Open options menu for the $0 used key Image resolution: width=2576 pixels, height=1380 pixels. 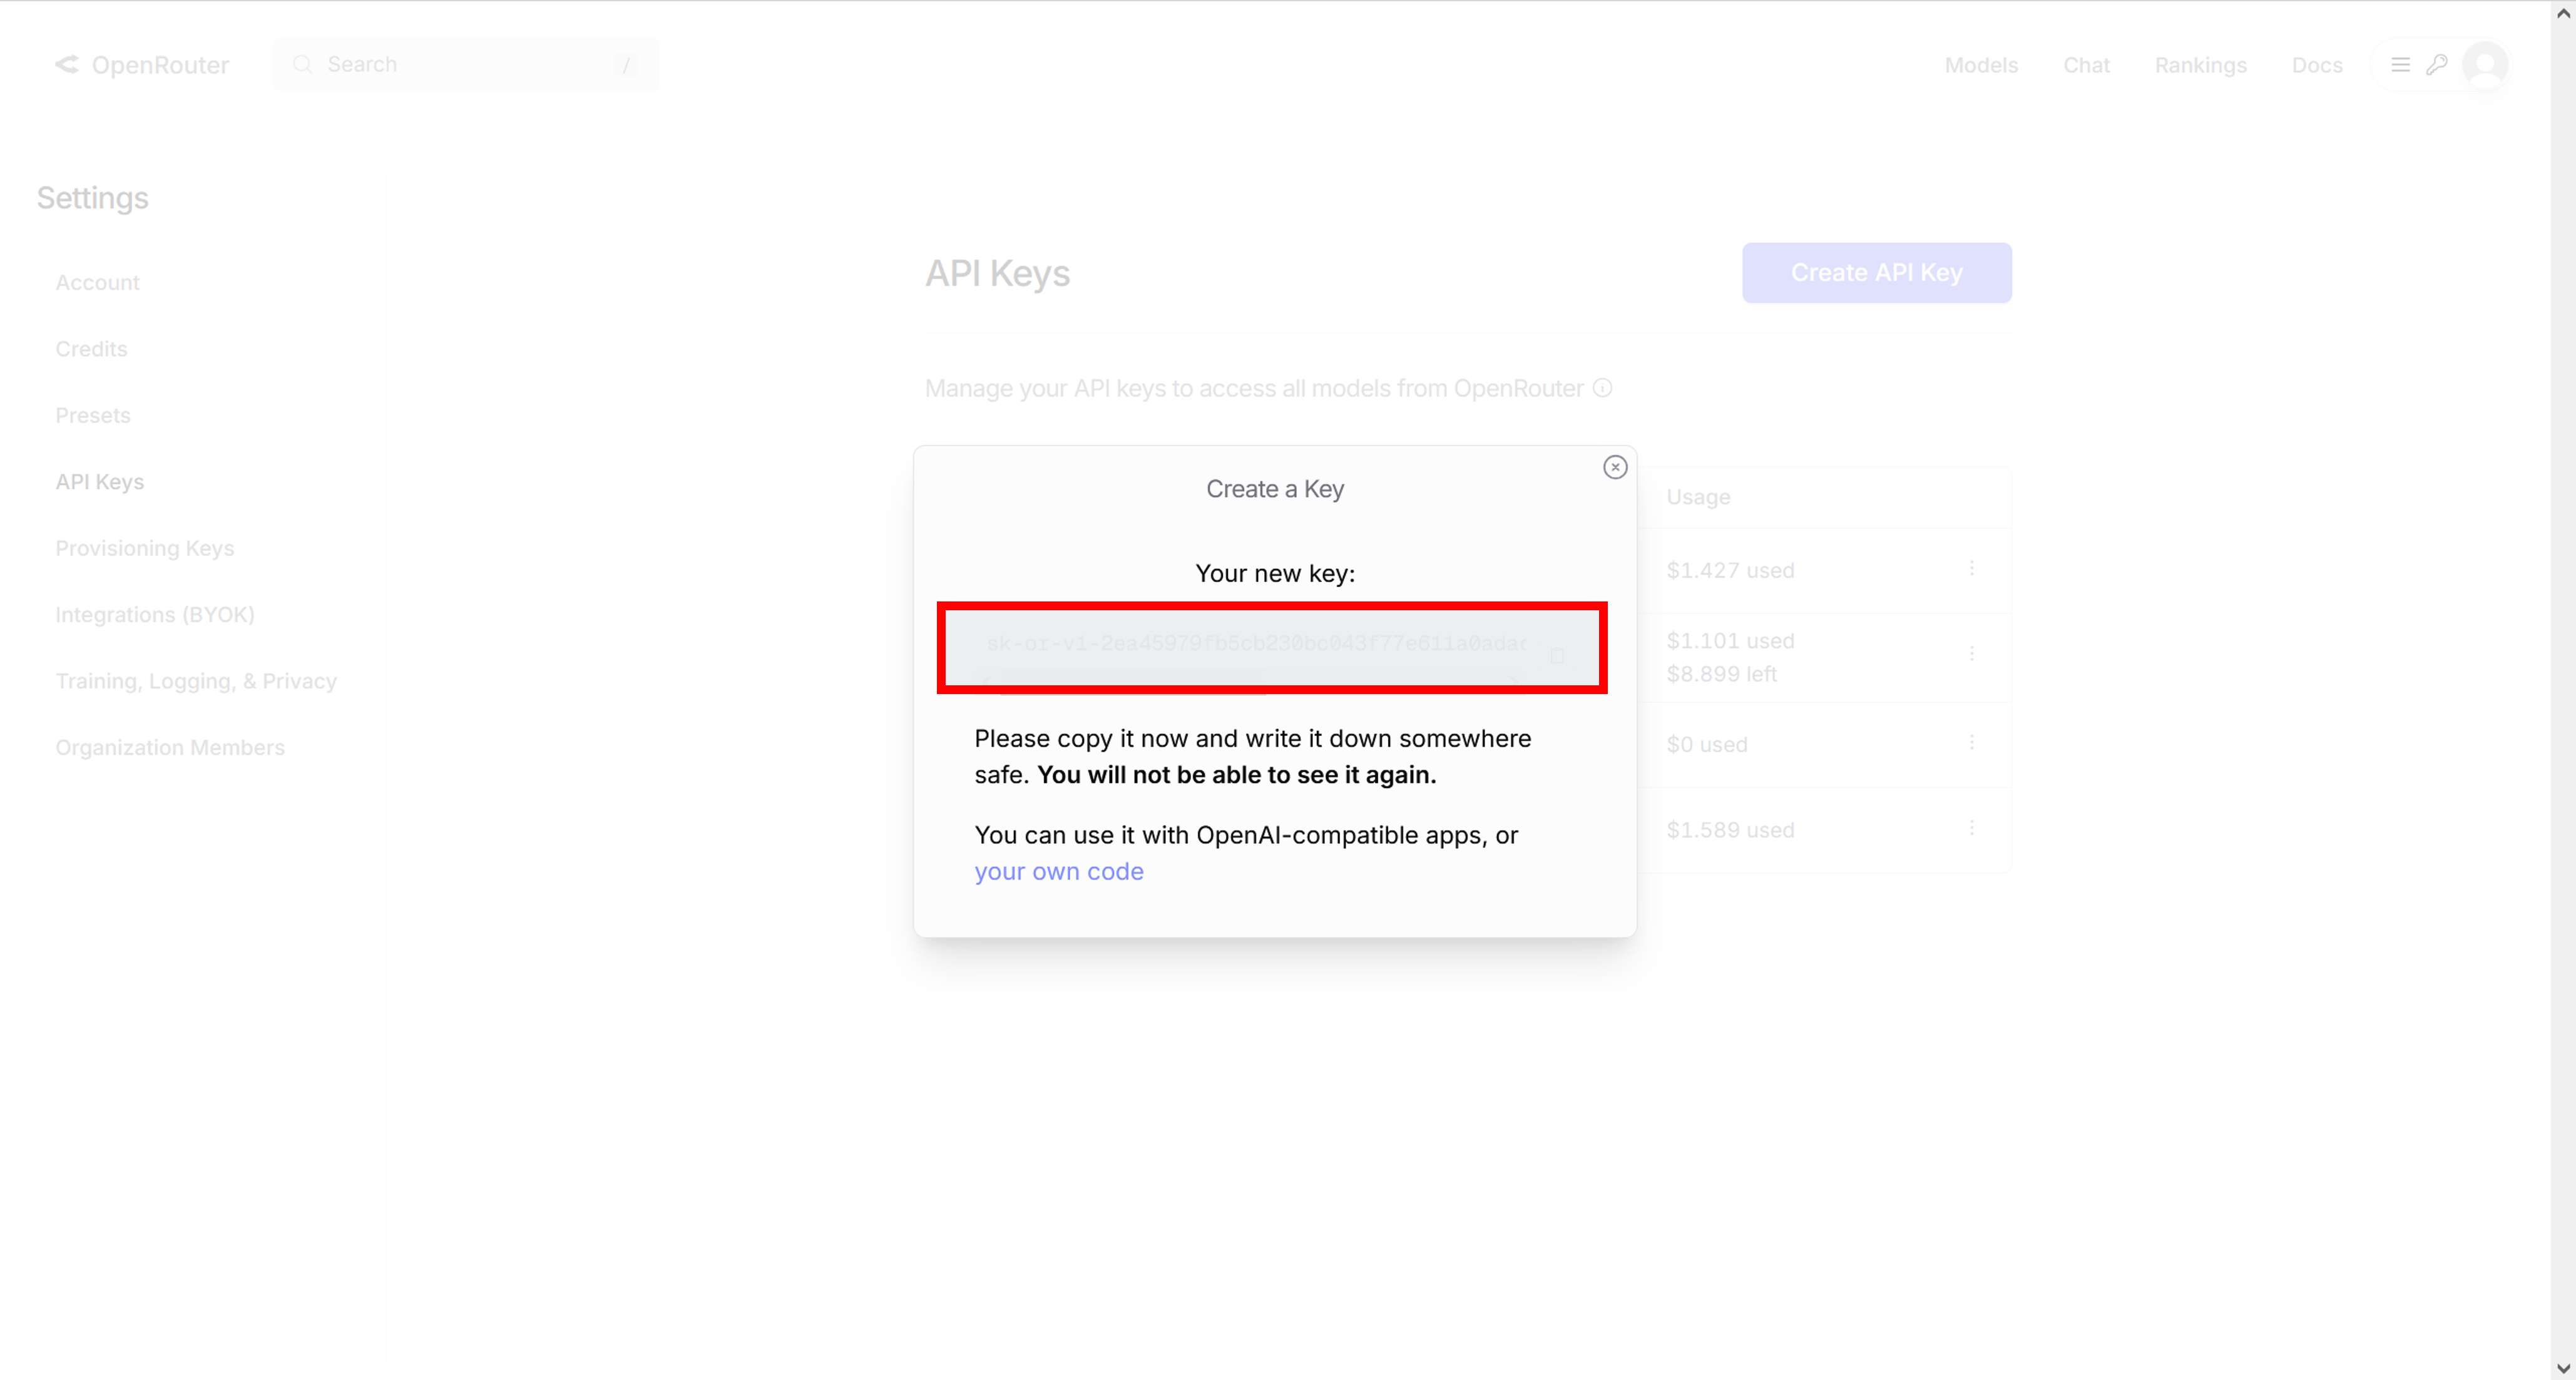(x=1971, y=742)
